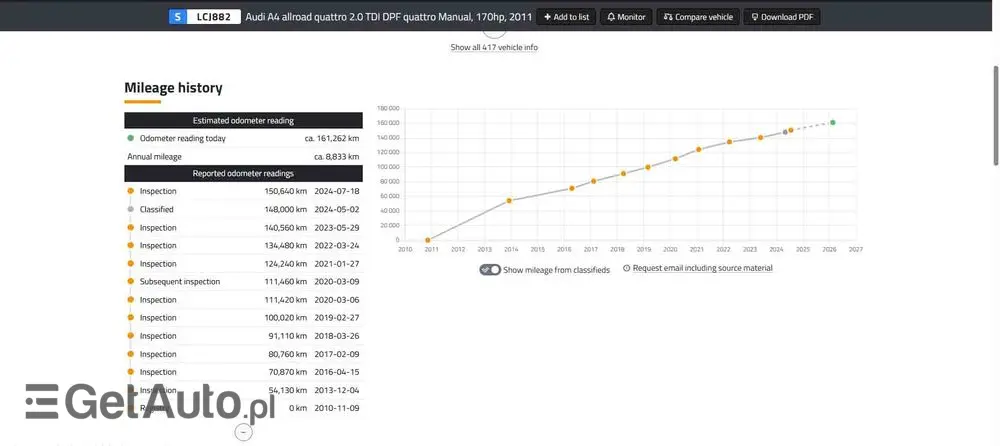Click the 2010 zero-mileage chart point

(x=427, y=240)
